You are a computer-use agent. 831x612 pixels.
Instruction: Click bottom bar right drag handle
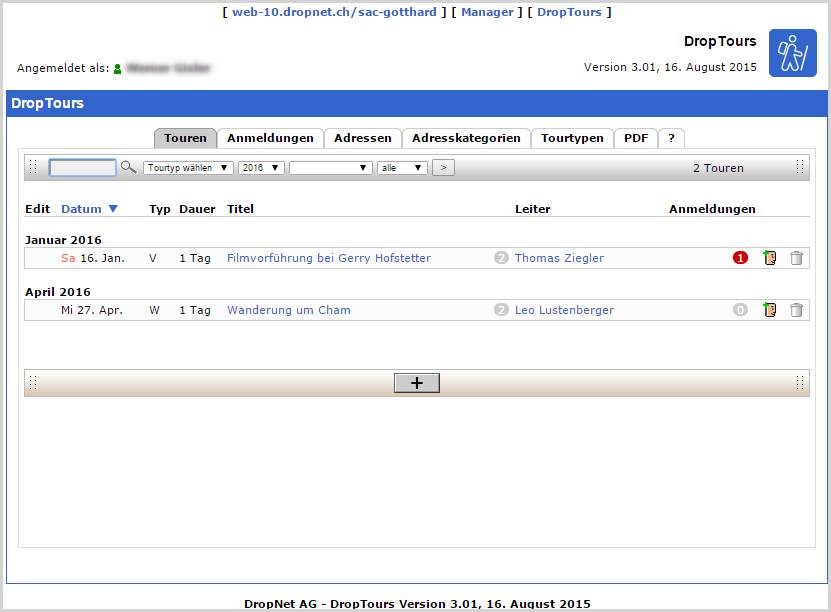(x=800, y=383)
